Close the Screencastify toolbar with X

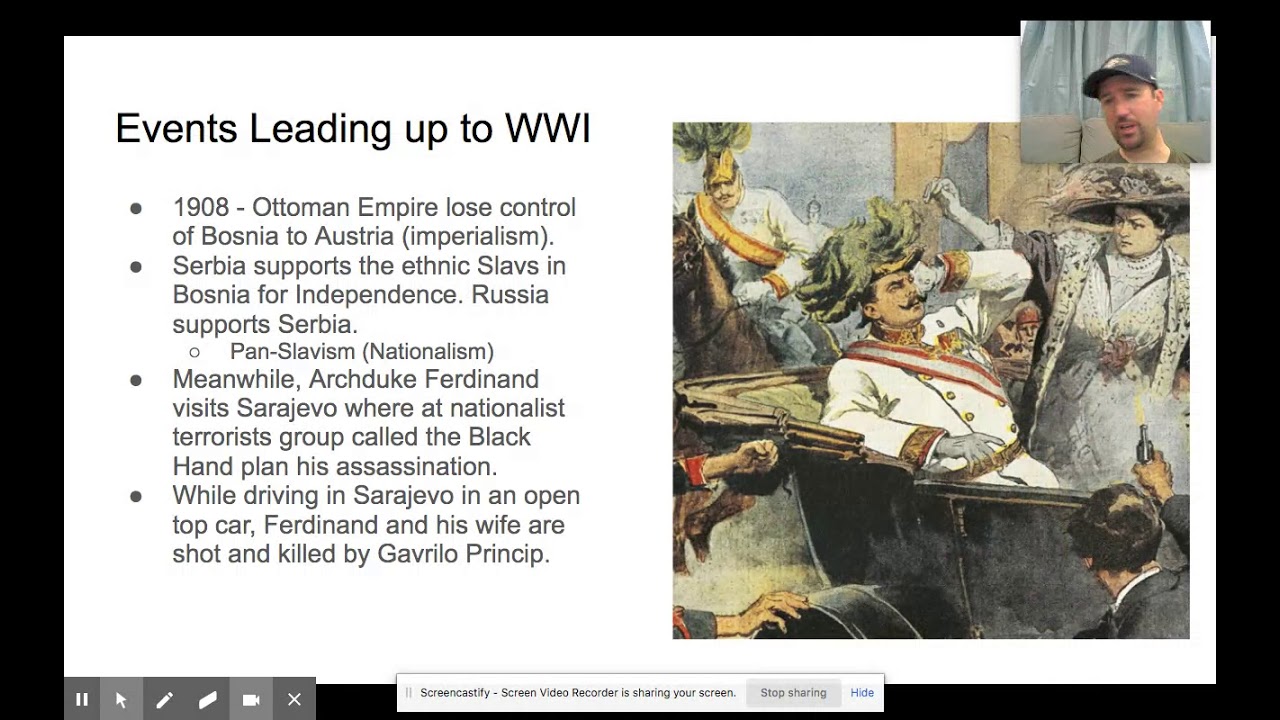coord(294,700)
